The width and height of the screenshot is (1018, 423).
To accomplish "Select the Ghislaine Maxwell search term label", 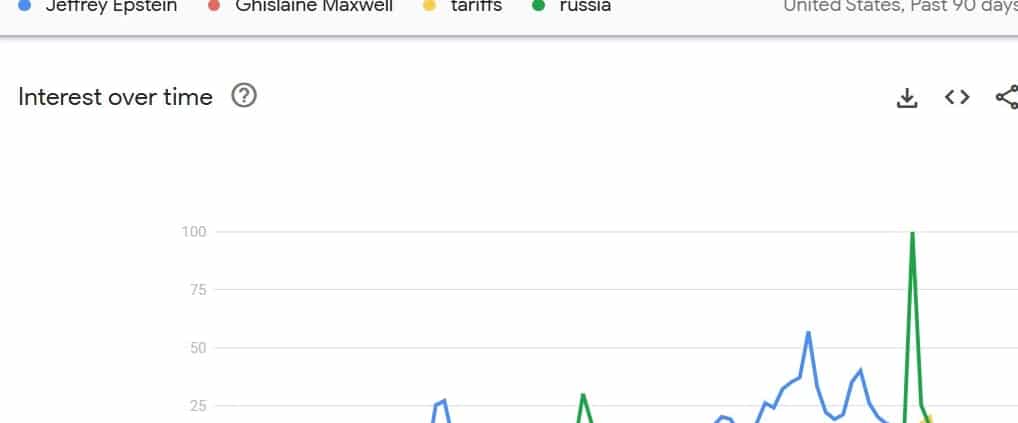I will tap(314, 6).
